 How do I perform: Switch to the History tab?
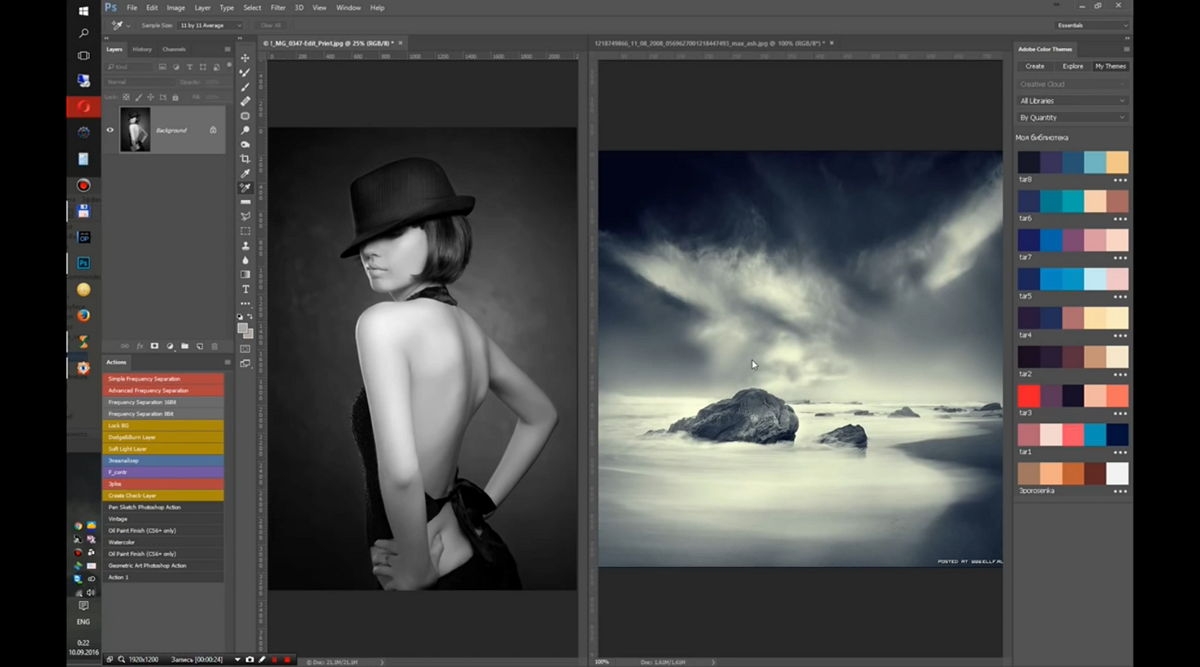(x=142, y=49)
